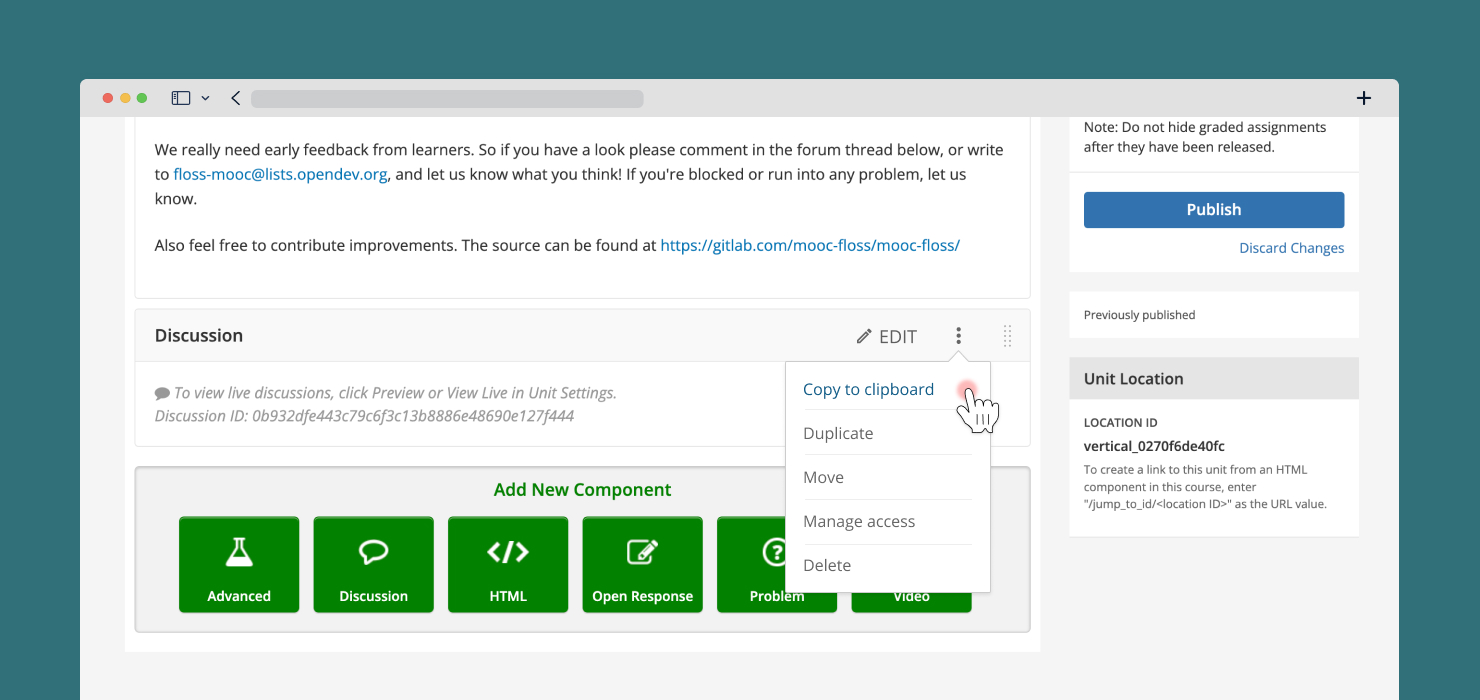The image size is (1480, 700).
Task: Add a Discussion component
Action: tap(373, 565)
